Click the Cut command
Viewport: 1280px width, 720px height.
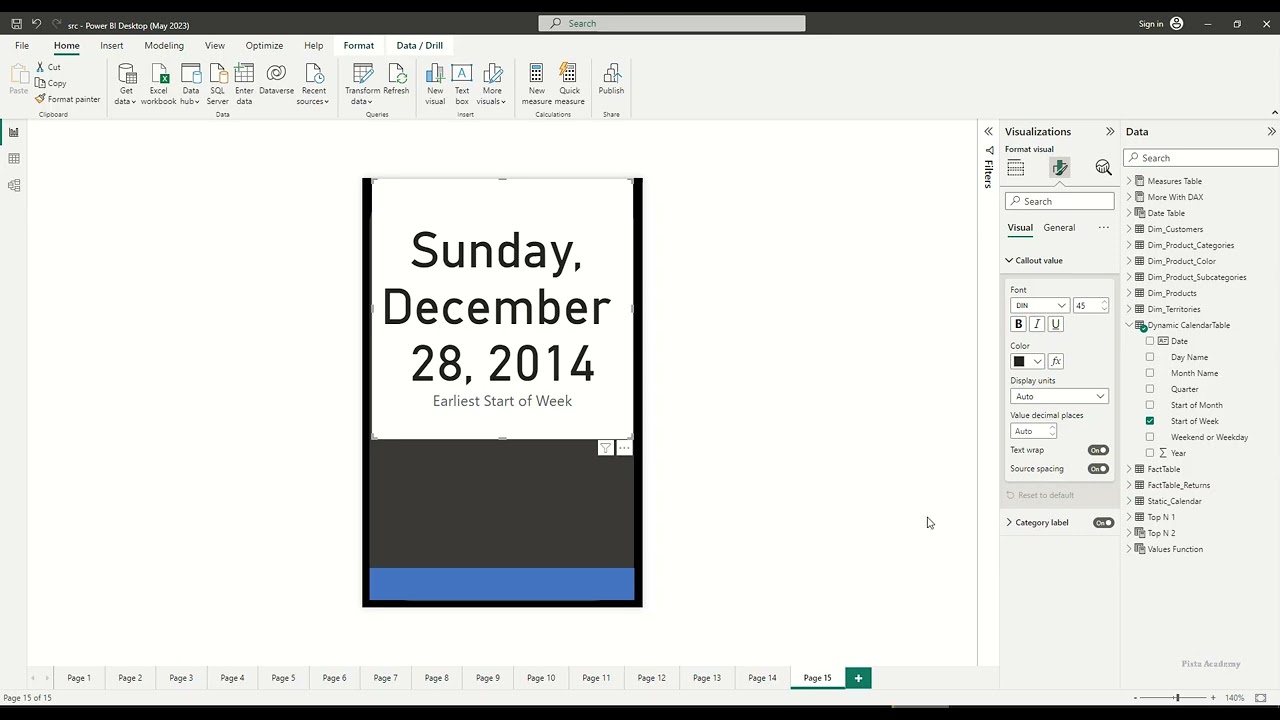(48, 67)
